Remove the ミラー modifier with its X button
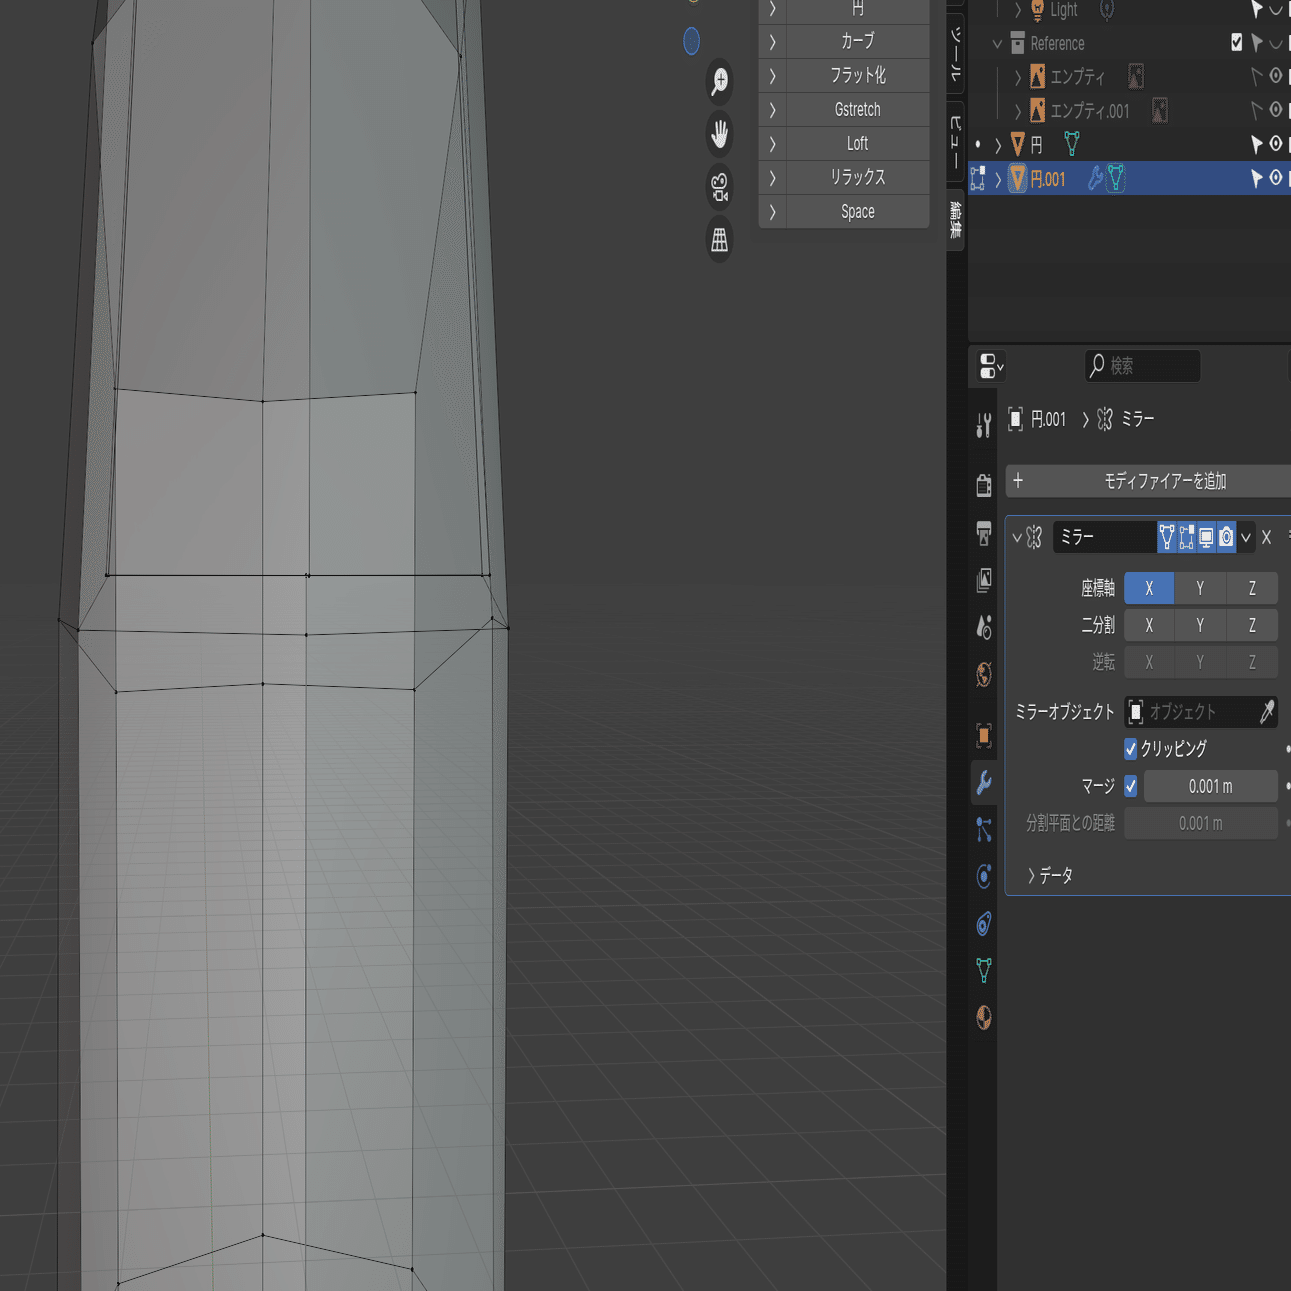The image size is (1291, 1291). pos(1266,538)
